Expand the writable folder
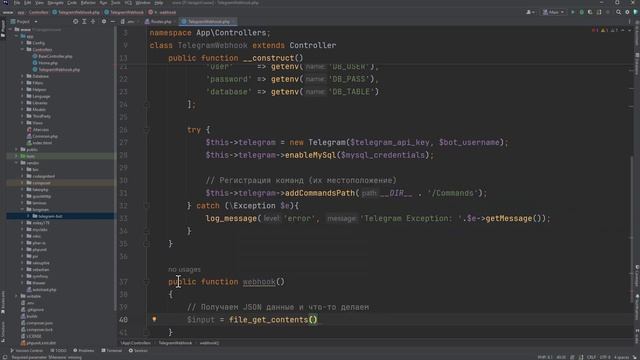 pos(17,296)
